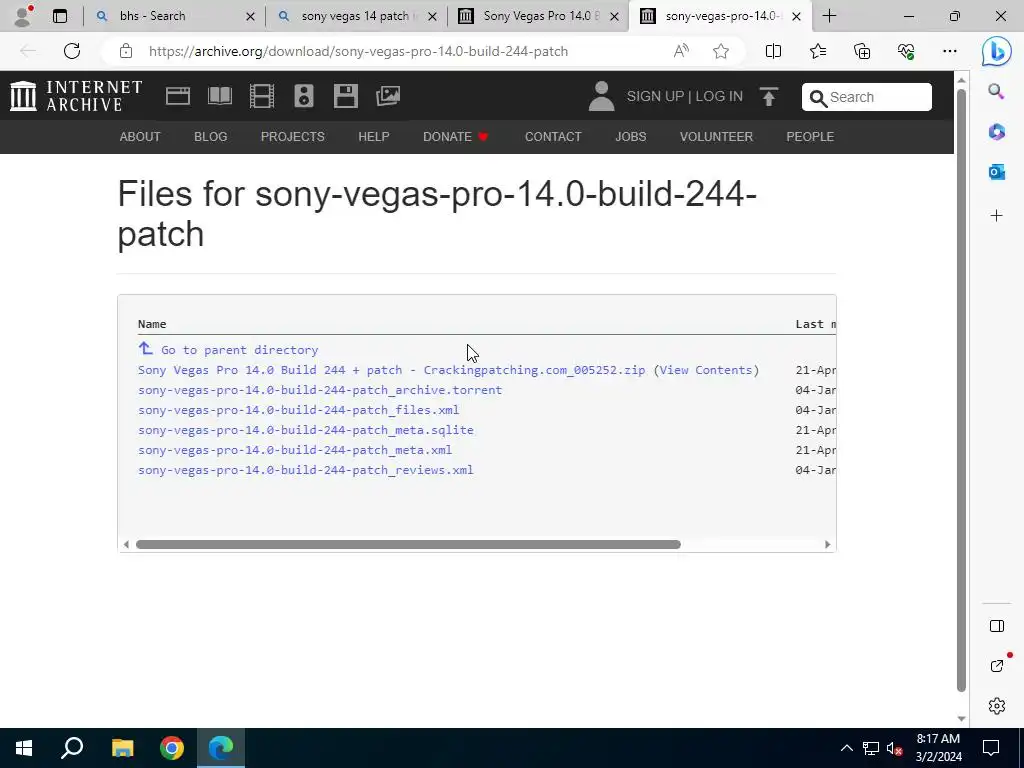
Task: Open the patch_meta.sqlite link
Action: [306, 430]
